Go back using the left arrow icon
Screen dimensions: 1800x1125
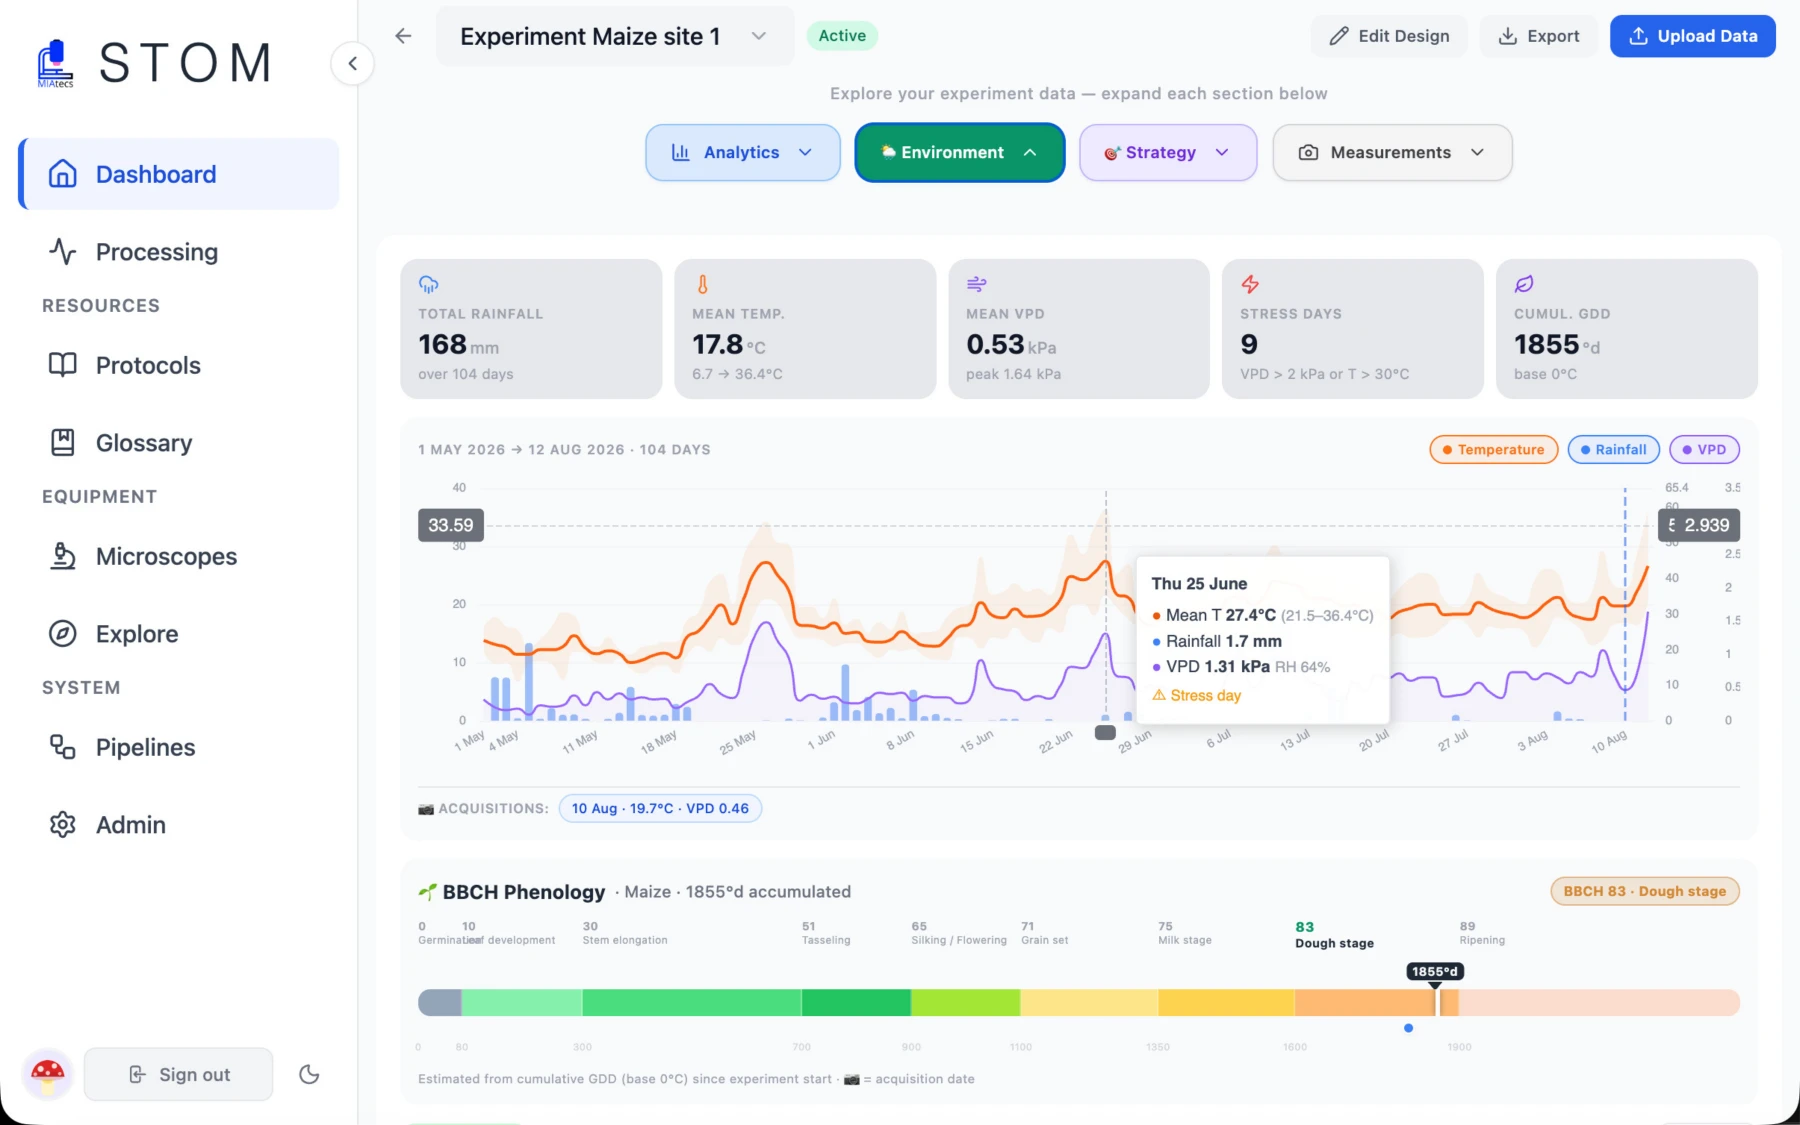(x=403, y=36)
